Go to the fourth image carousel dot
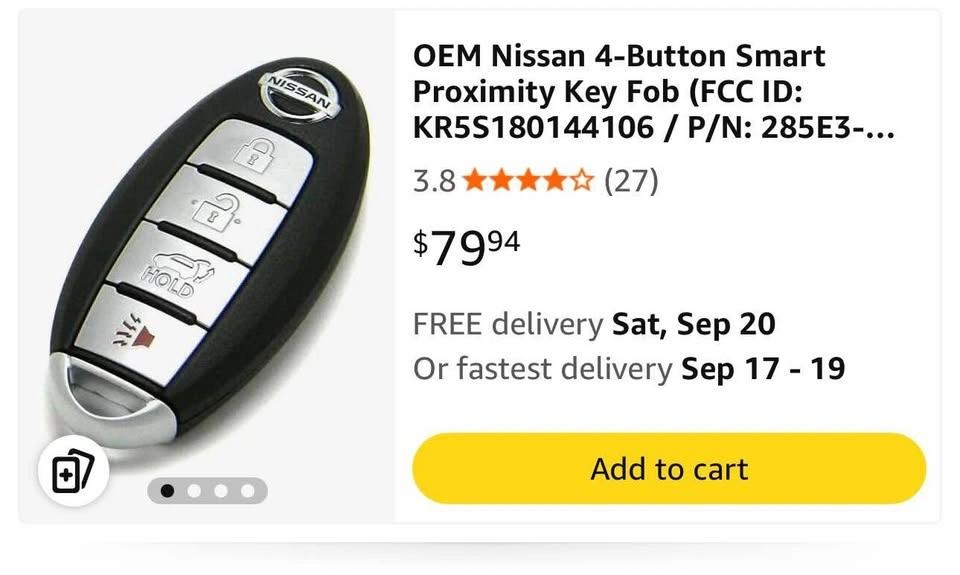 click(247, 490)
